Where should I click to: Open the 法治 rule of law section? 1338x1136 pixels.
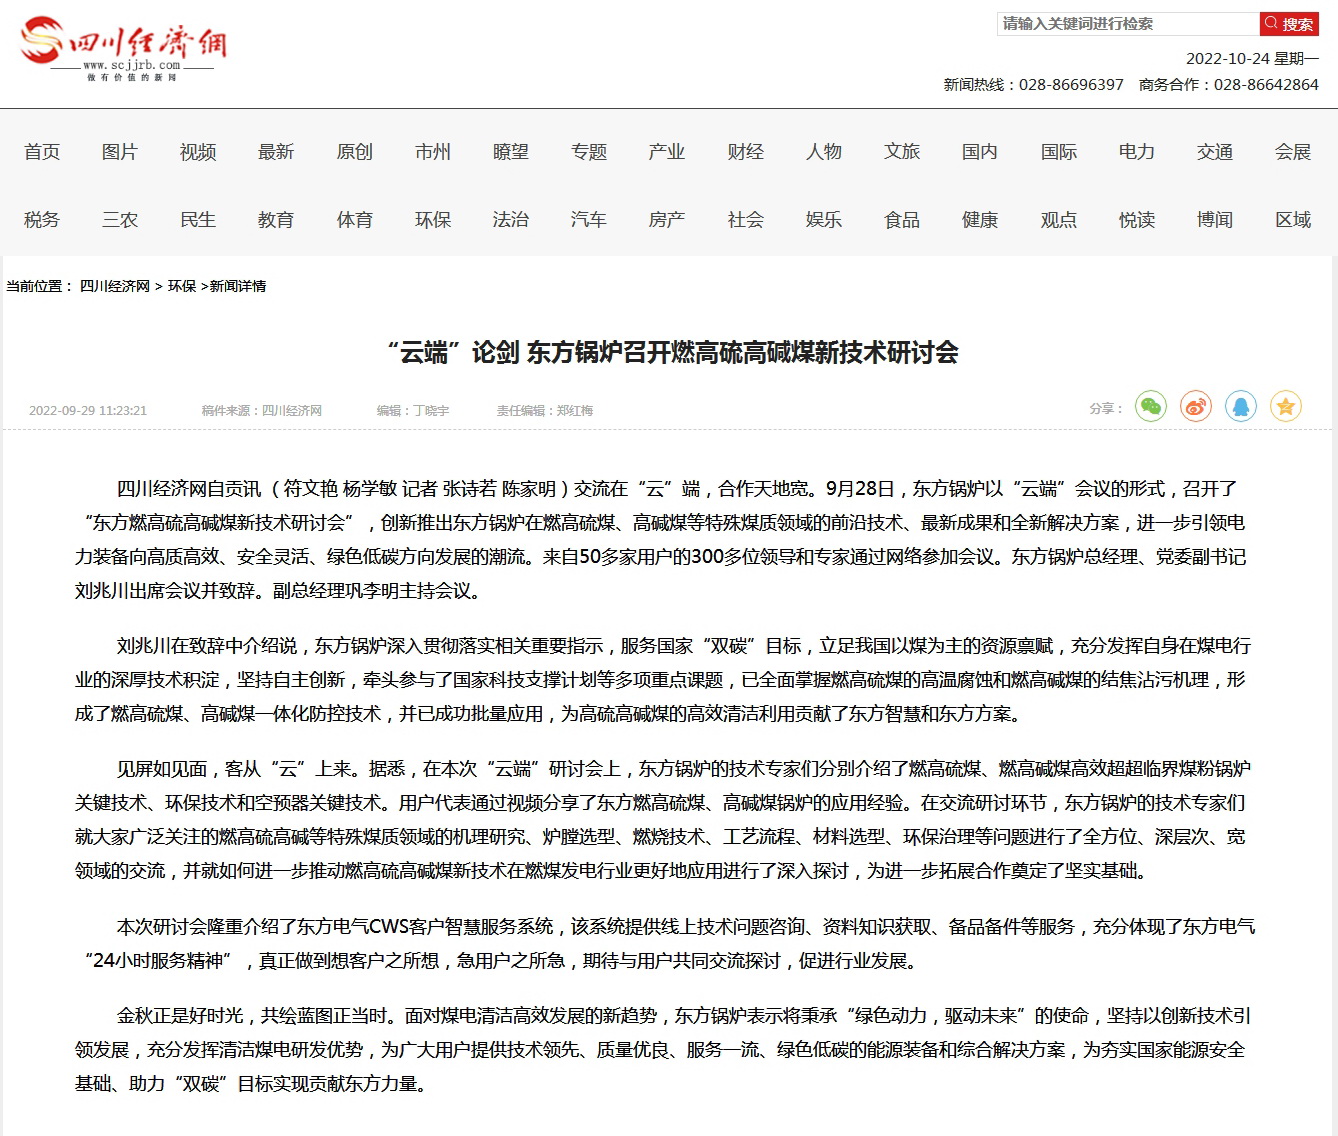coord(511,220)
